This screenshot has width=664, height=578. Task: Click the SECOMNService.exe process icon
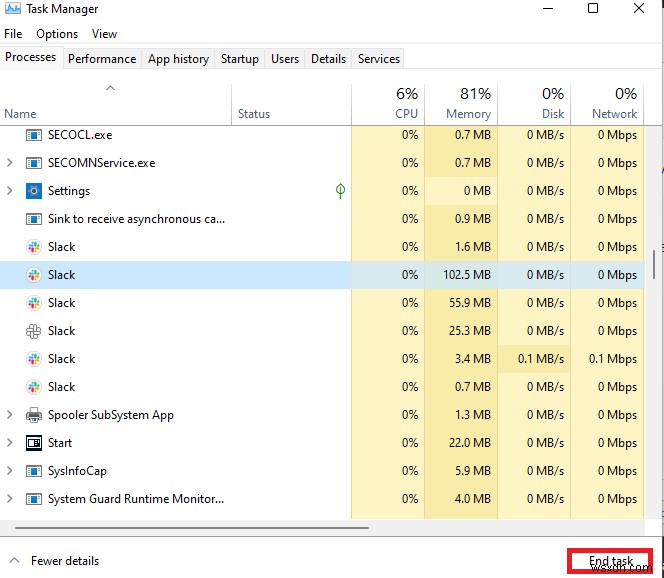[34, 163]
